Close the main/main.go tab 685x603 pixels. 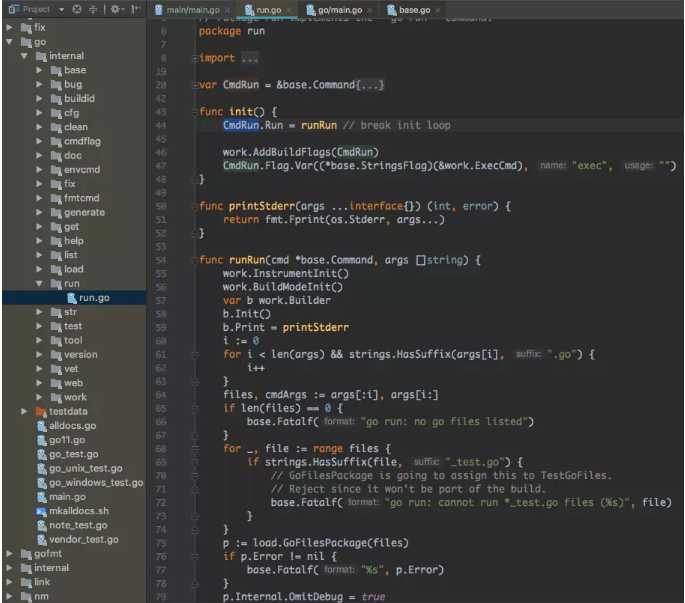pos(227,10)
